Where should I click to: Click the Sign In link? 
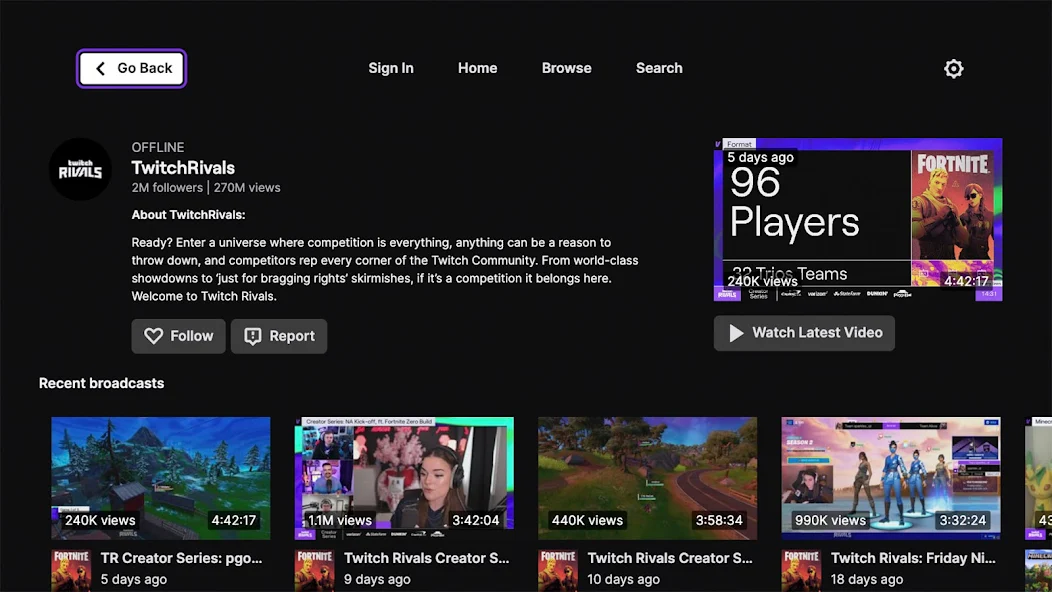point(391,68)
